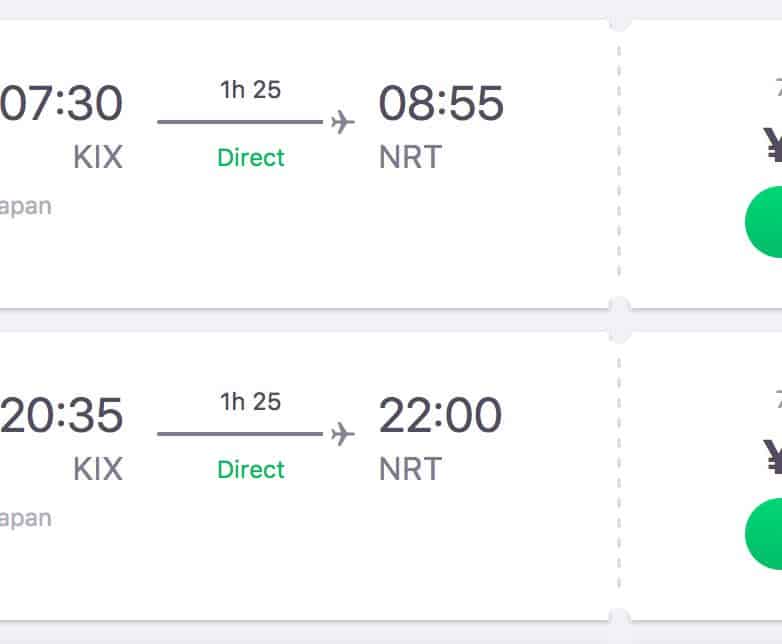The image size is (782, 644).
Task: Click the Direct label on the second flight
Action: tap(251, 469)
